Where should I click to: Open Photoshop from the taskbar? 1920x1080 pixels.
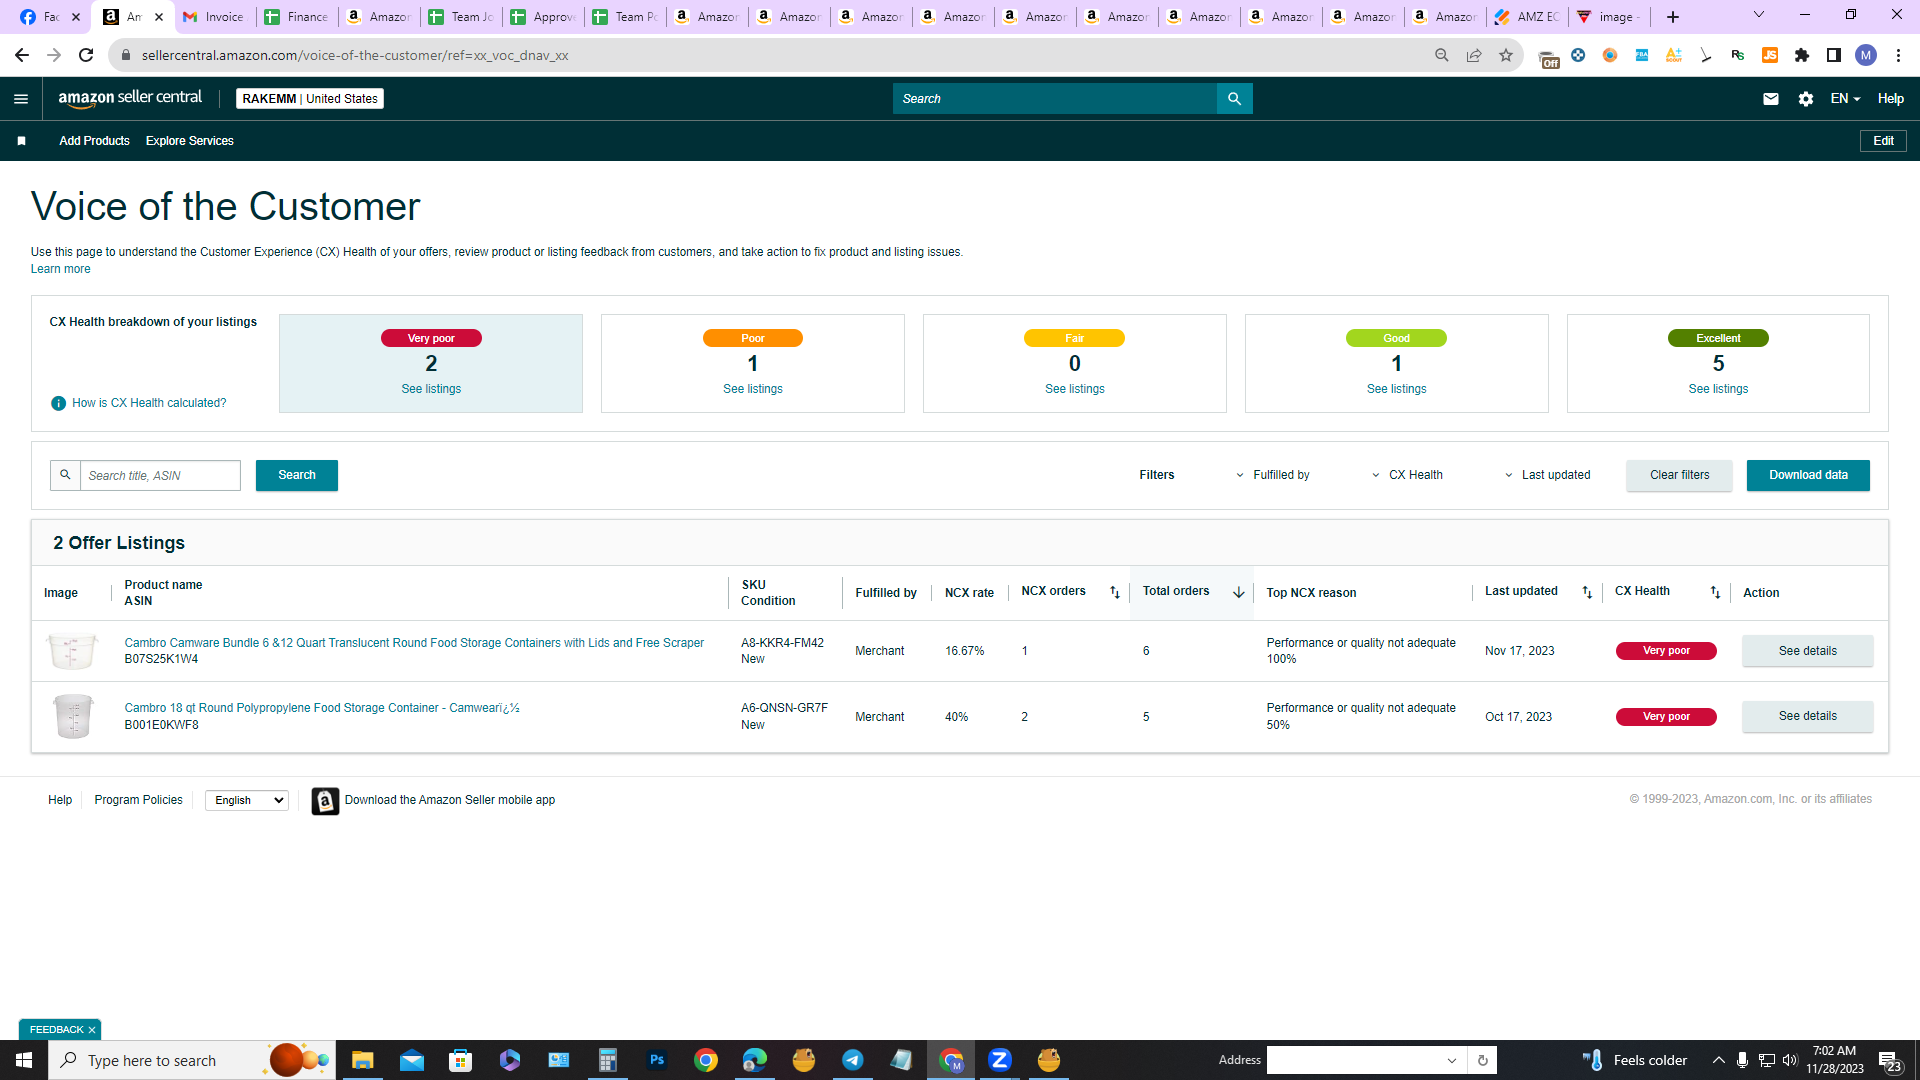(x=657, y=1060)
